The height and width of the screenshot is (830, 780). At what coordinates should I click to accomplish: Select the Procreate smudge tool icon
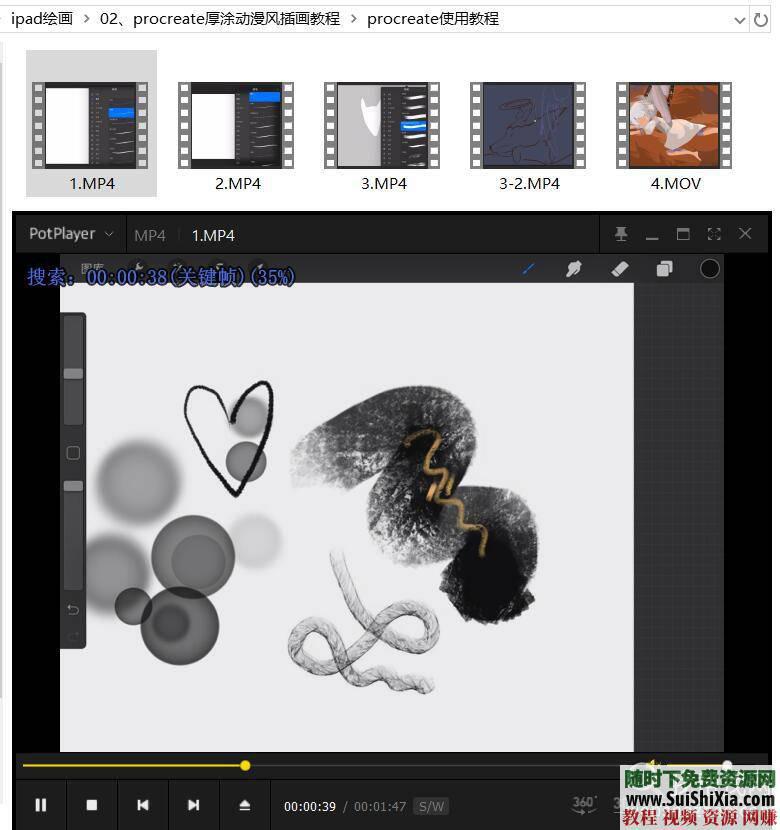pyautogui.click(x=574, y=269)
